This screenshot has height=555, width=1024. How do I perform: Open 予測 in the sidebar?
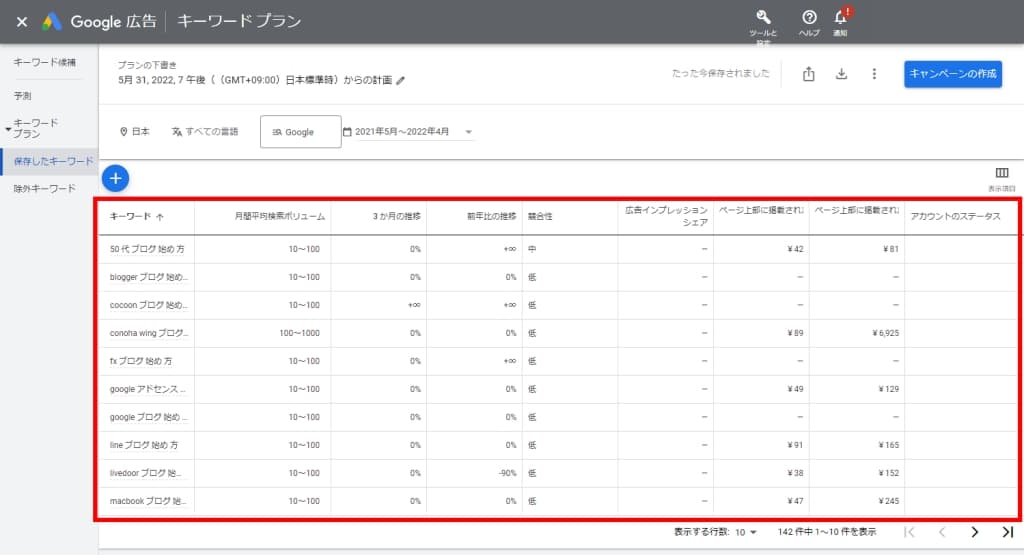pyautogui.click(x=22, y=96)
